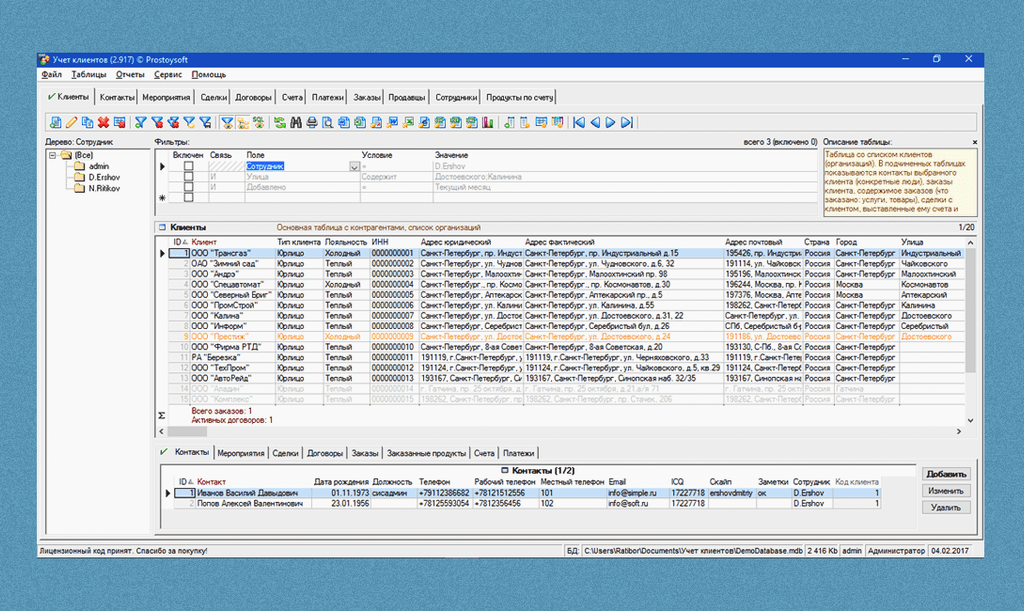Switch to the Договоры top tab

coord(253,97)
